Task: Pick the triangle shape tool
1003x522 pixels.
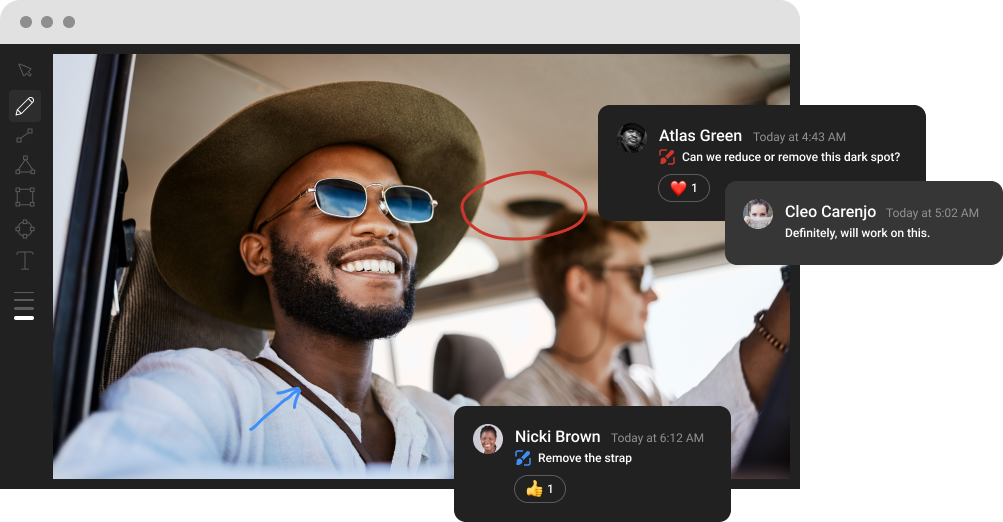Action: pyautogui.click(x=25, y=166)
